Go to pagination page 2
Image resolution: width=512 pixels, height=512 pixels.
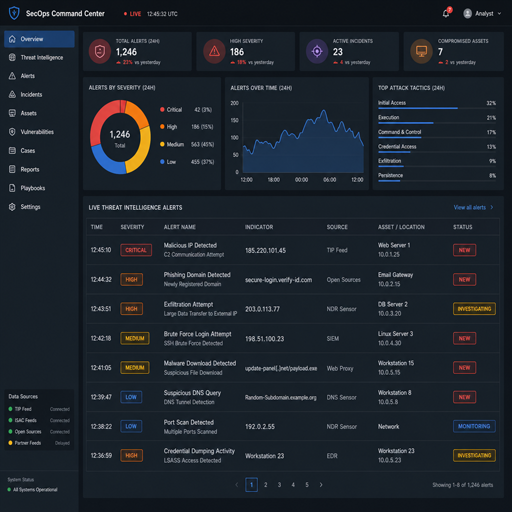pos(265,485)
